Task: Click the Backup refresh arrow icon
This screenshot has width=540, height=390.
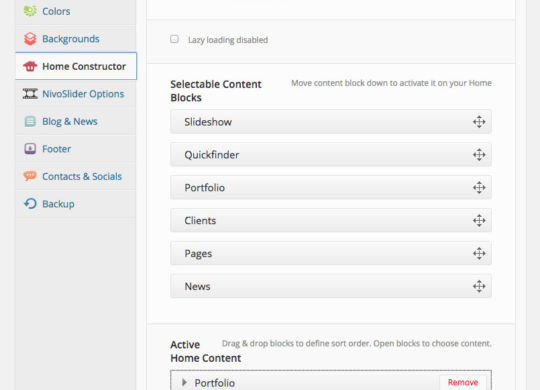Action: 30,204
